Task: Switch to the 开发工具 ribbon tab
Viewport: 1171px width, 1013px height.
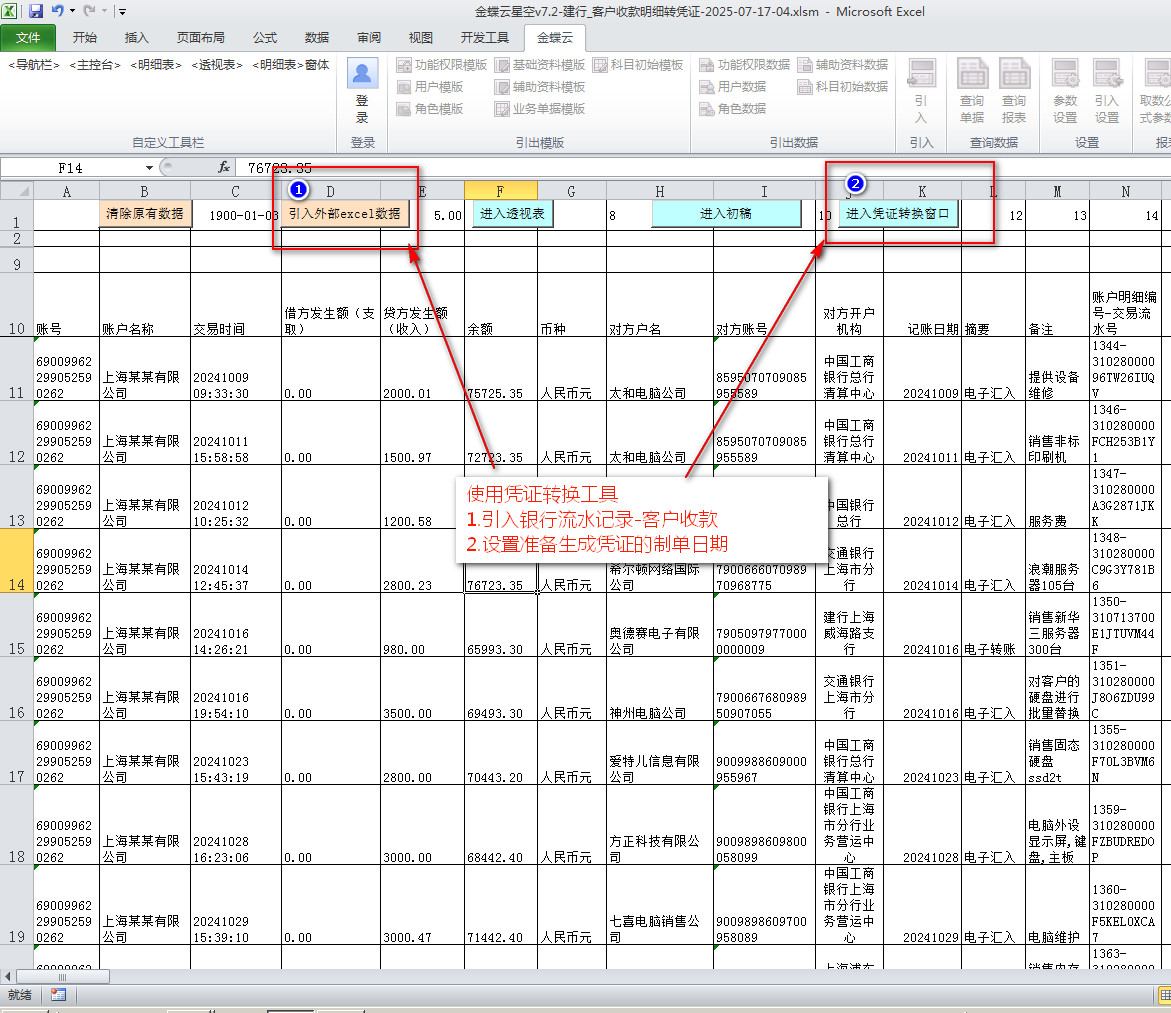Action: click(x=485, y=37)
